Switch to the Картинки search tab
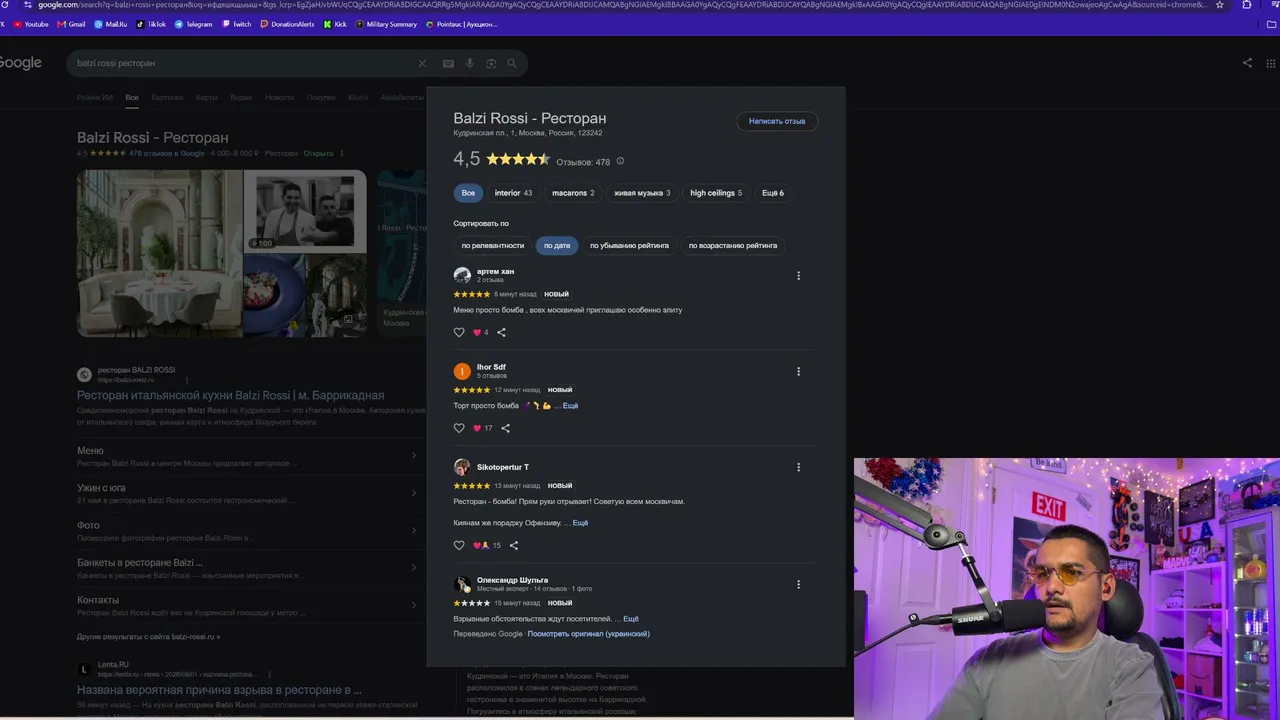This screenshot has width=1280, height=720. click(x=167, y=98)
